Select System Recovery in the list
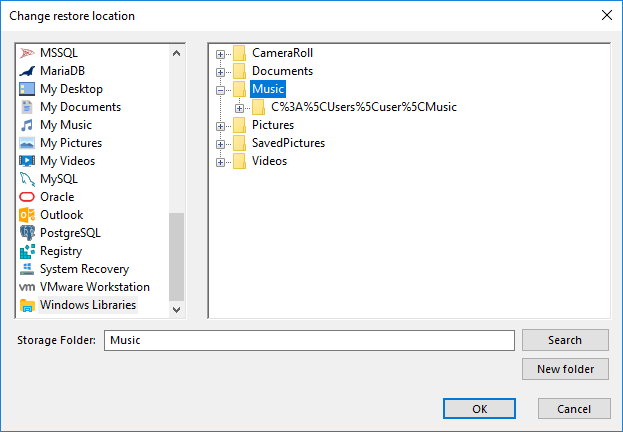The width and height of the screenshot is (623, 432). click(85, 269)
